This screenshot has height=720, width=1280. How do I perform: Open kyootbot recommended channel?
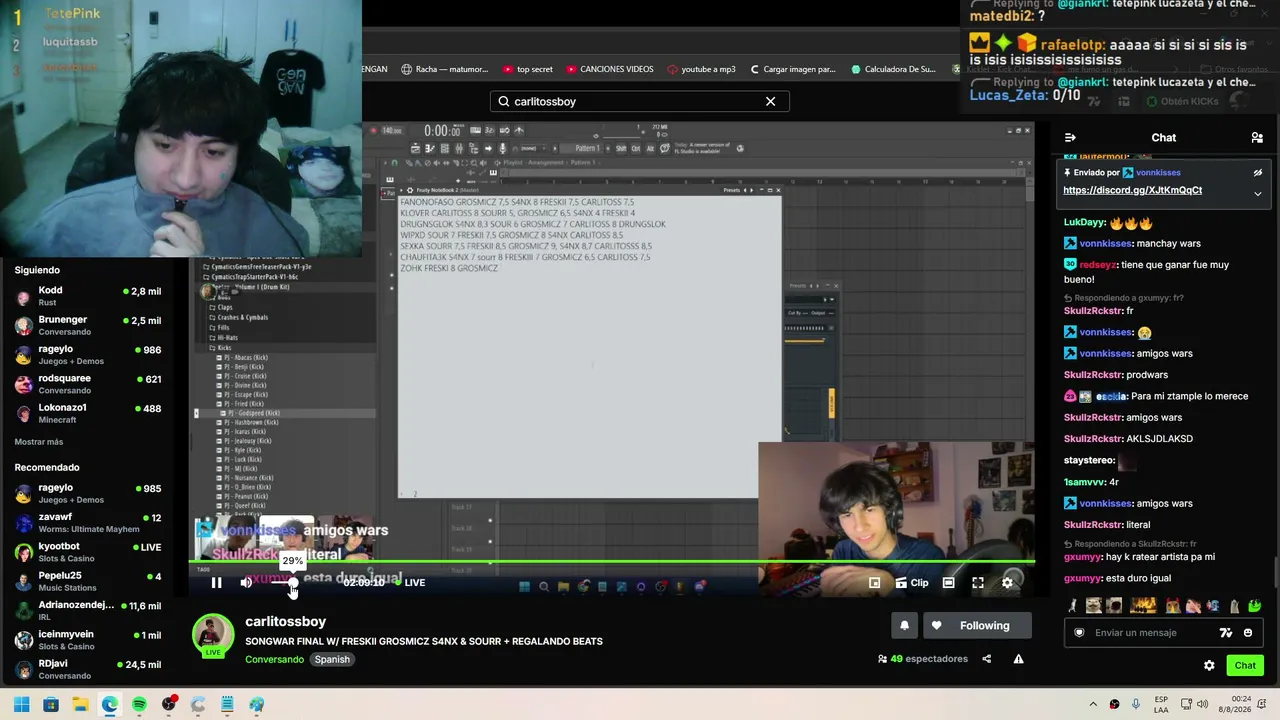tap(88, 552)
